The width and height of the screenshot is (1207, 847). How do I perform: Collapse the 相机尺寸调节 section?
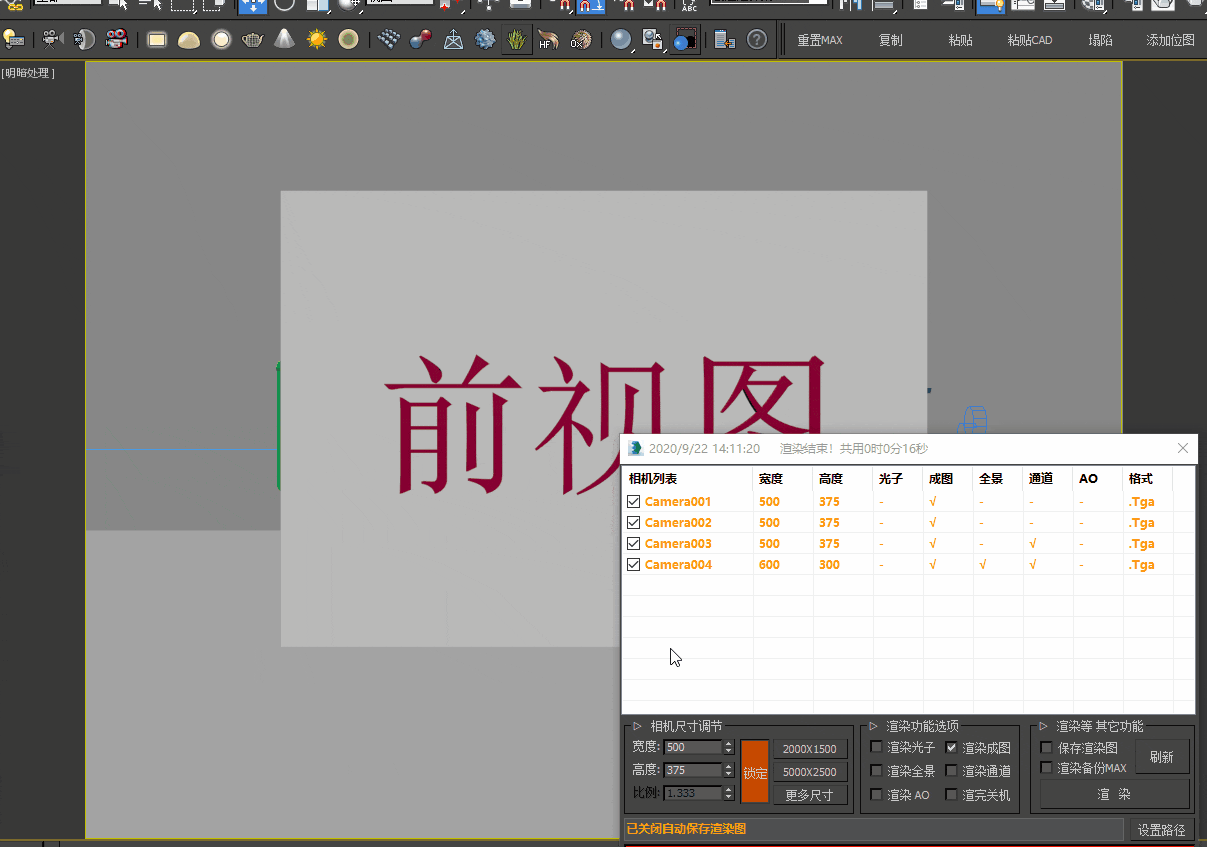click(637, 726)
